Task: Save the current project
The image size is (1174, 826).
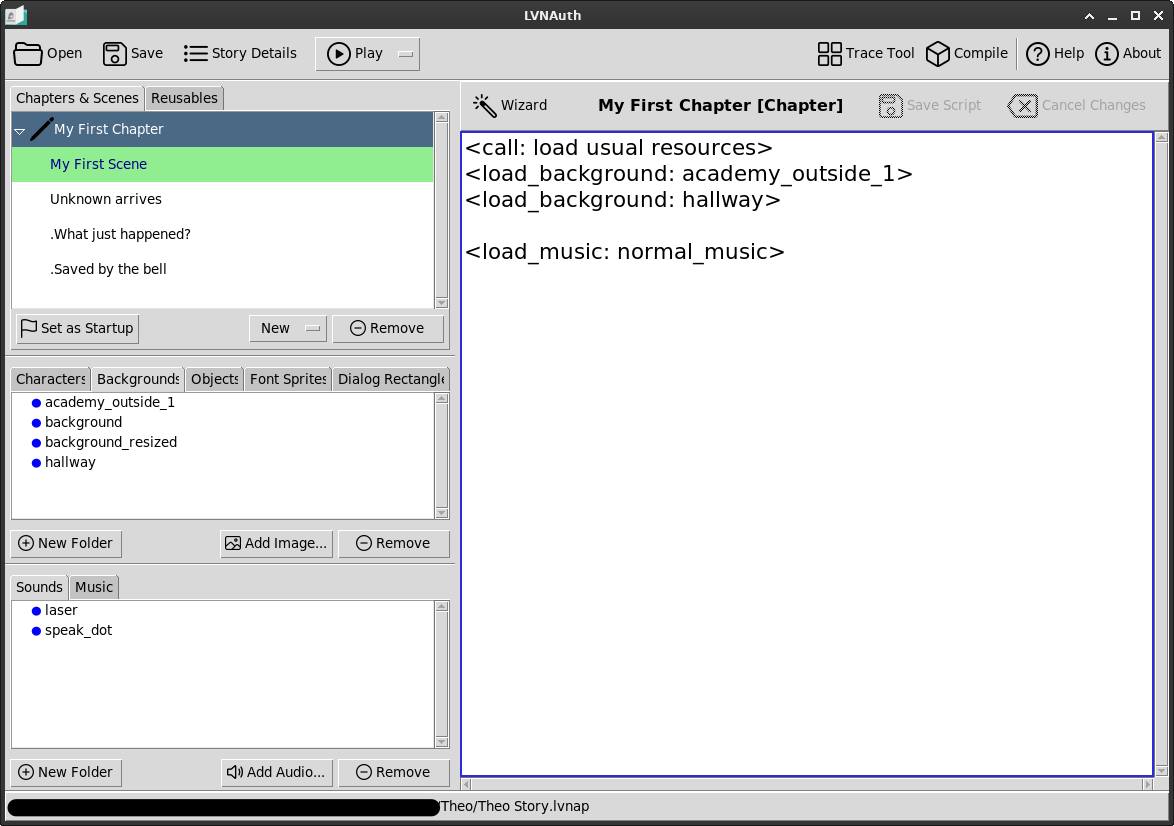Action: [132, 53]
